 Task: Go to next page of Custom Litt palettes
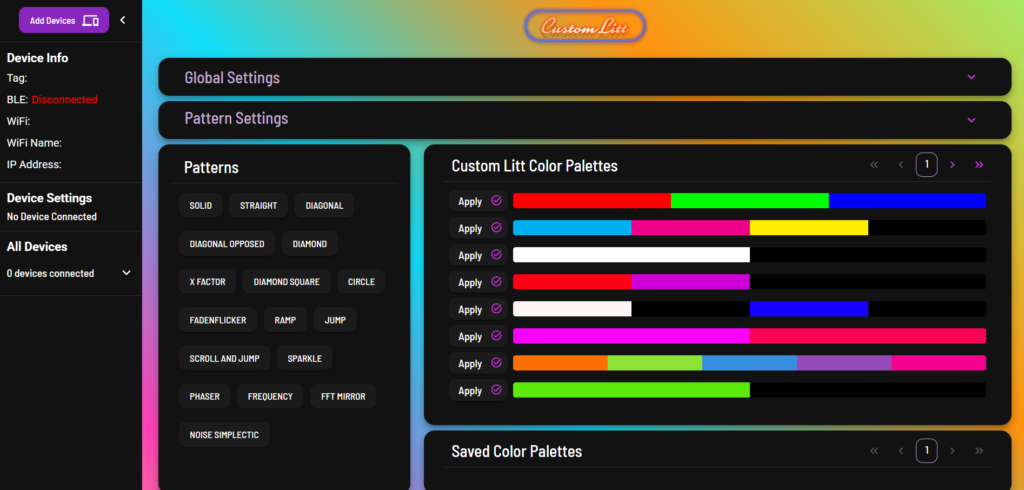[x=952, y=165]
